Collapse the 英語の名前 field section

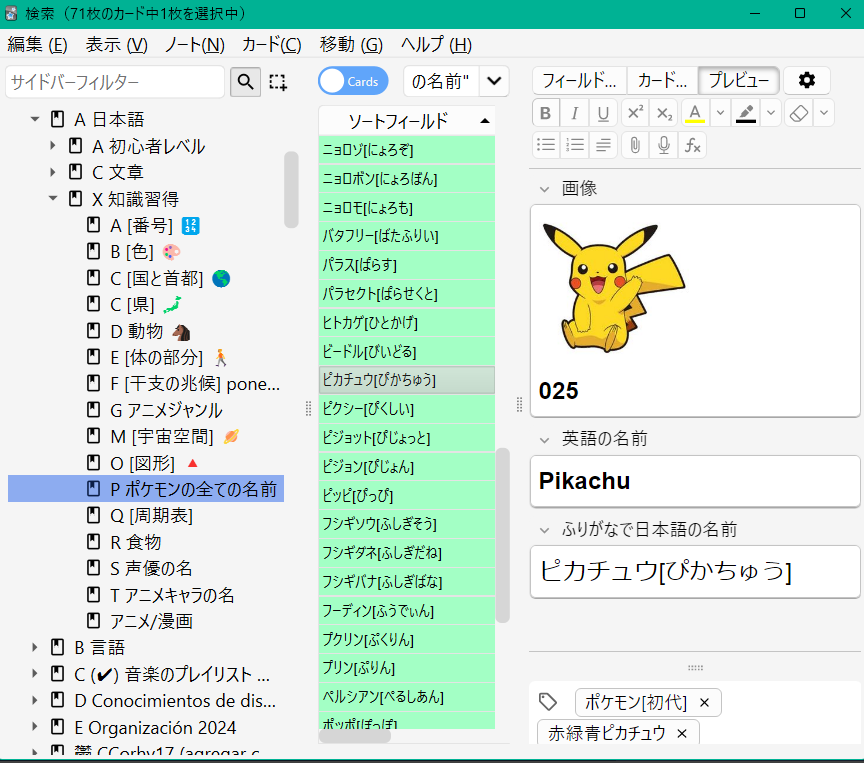coord(544,440)
